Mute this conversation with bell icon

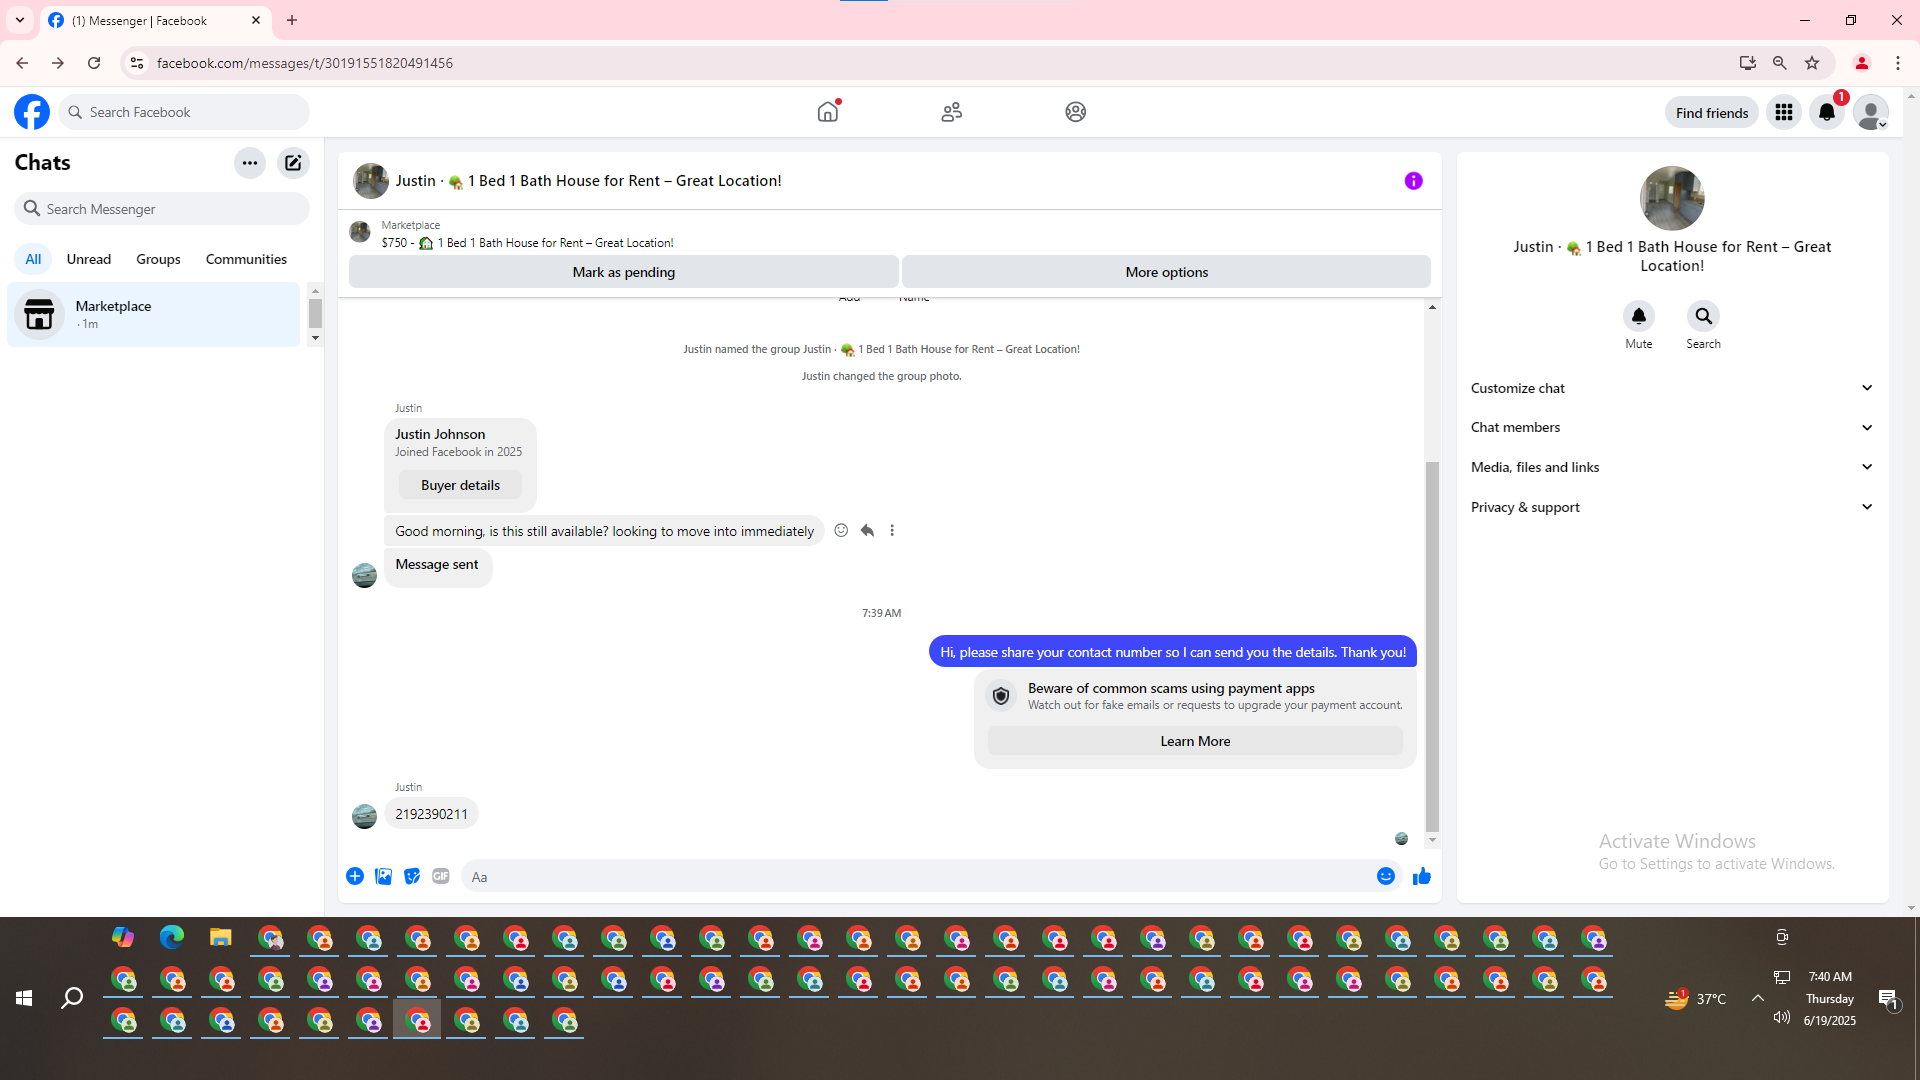pos(1639,316)
